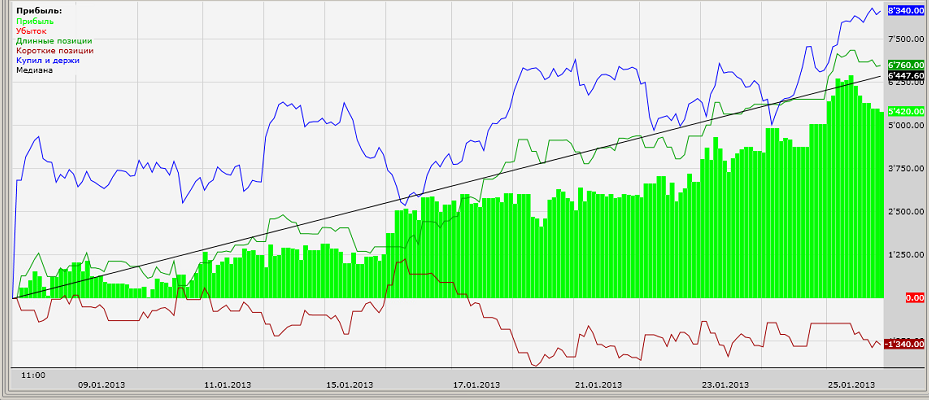929x400 pixels.
Task: Click the 11:00 time label on axis
Action: tap(33, 375)
